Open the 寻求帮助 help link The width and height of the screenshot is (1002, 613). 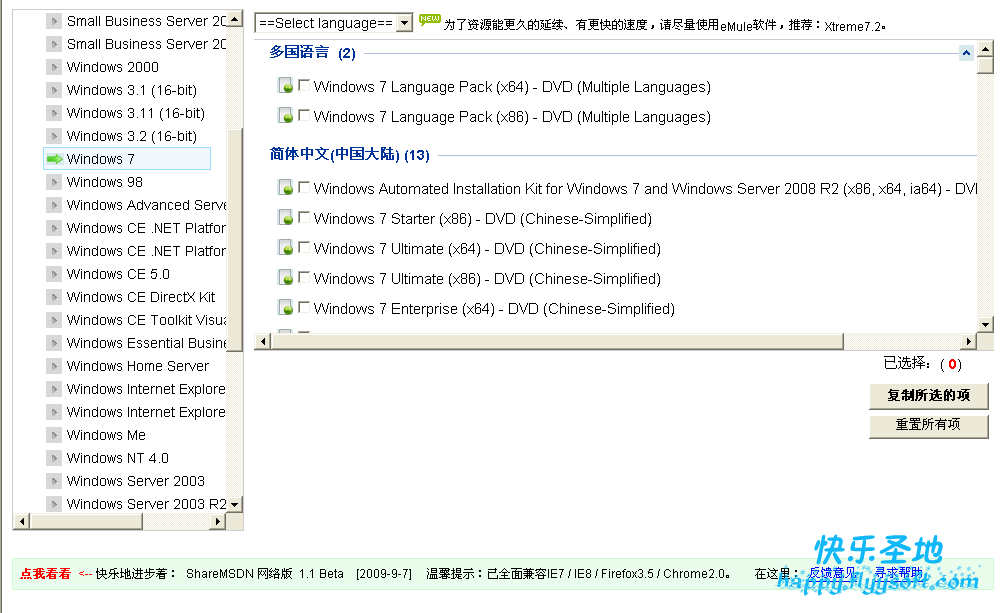click(x=898, y=573)
